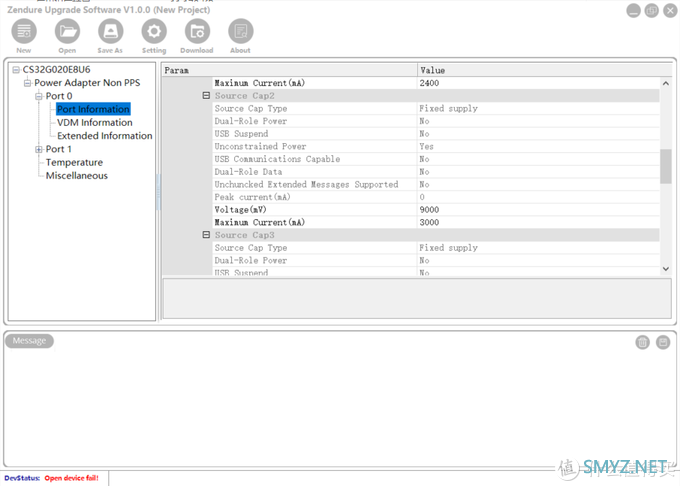
Task: Open the Setting gear icon
Action: [x=154, y=31]
